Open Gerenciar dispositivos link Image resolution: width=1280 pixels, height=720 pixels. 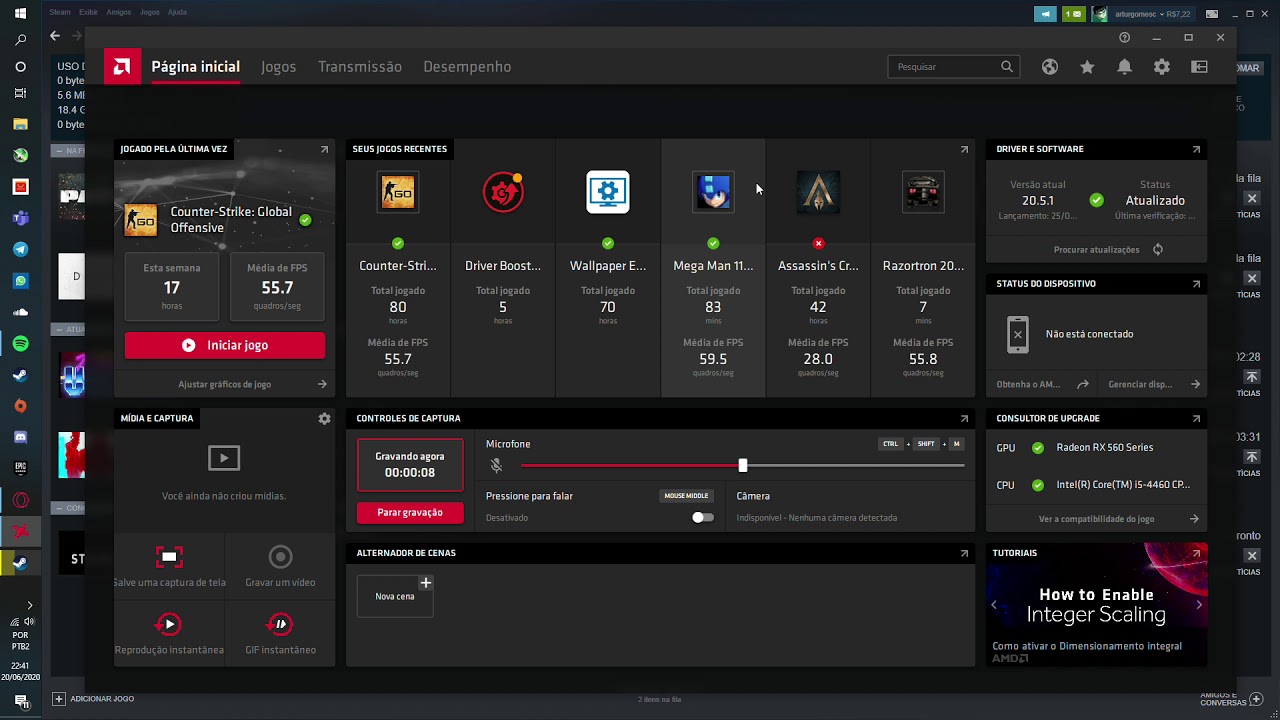1154,384
